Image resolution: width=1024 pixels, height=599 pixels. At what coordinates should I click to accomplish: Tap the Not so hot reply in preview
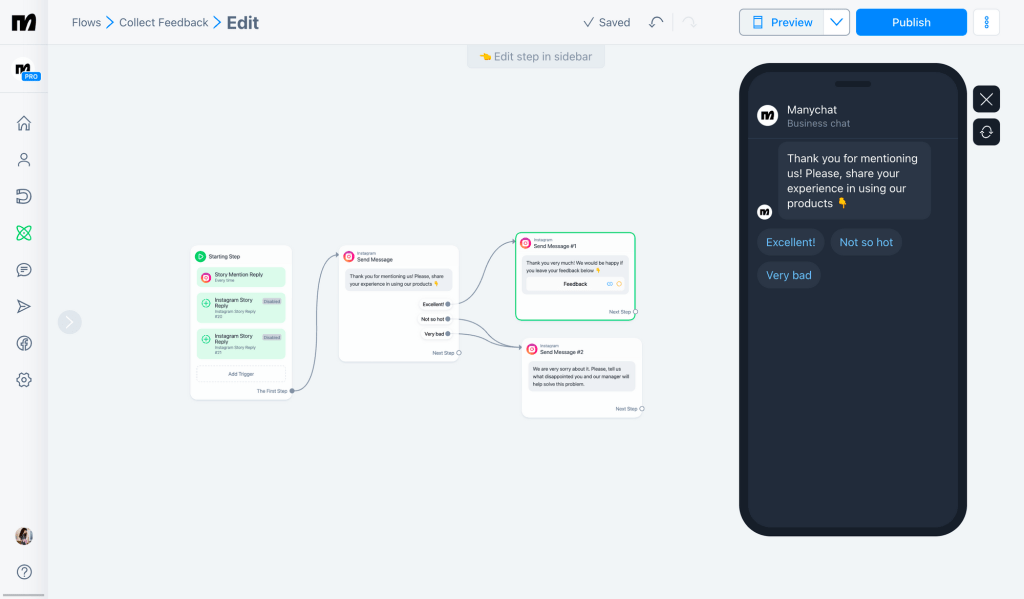tap(866, 242)
